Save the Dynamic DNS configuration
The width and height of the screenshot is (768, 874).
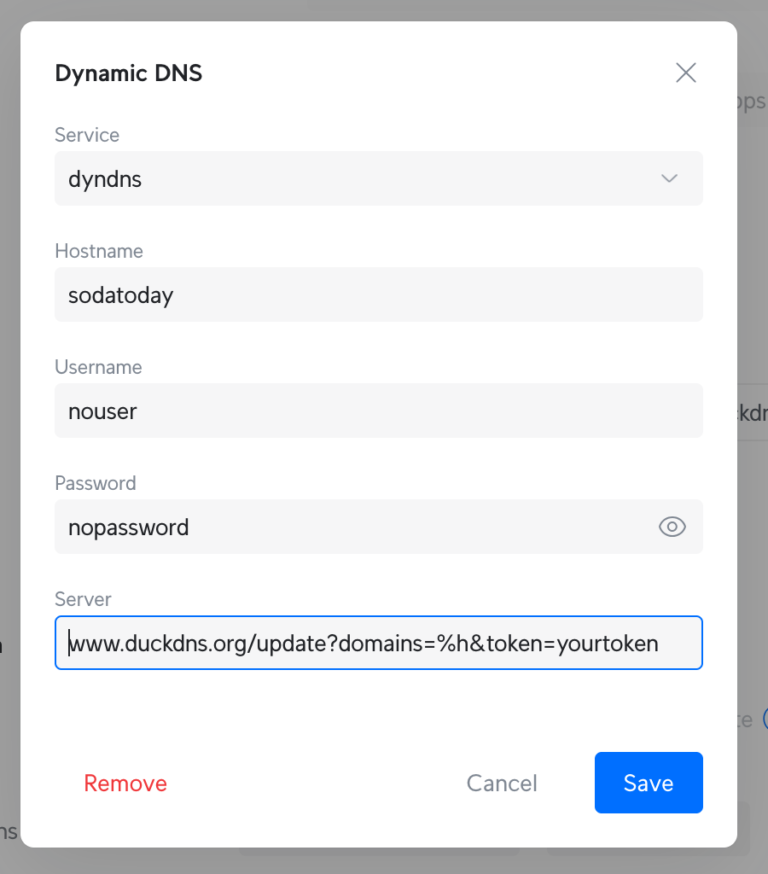click(x=648, y=783)
